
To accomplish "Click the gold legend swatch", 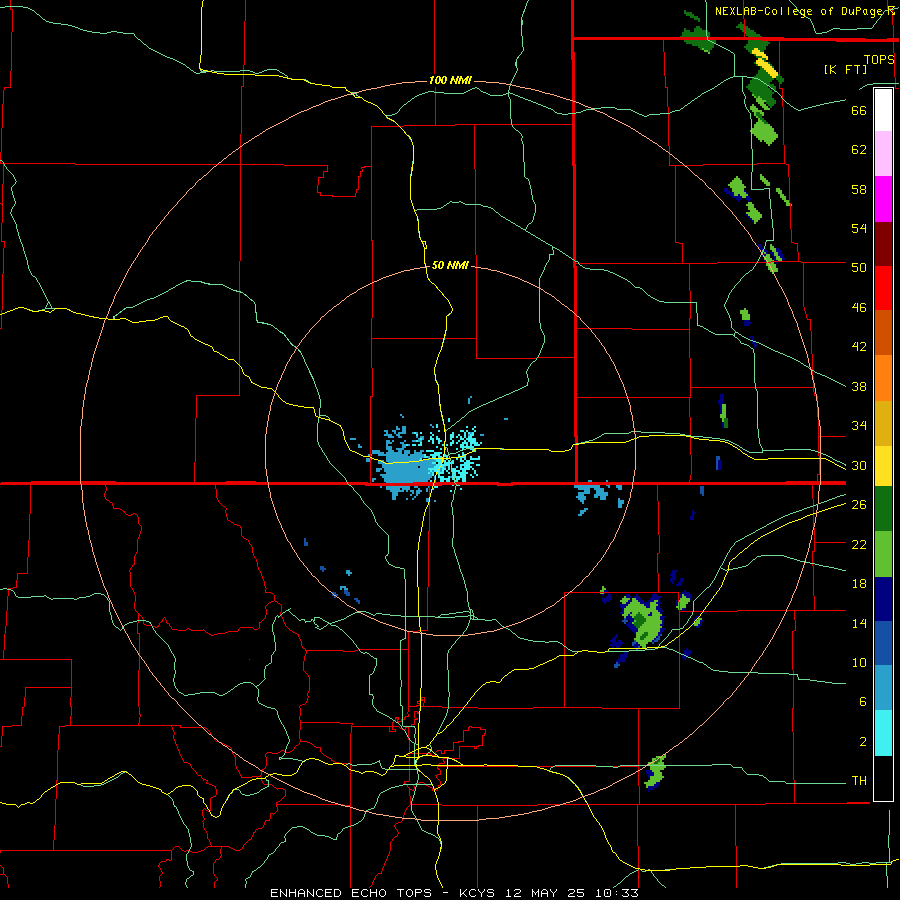I will 883,423.
